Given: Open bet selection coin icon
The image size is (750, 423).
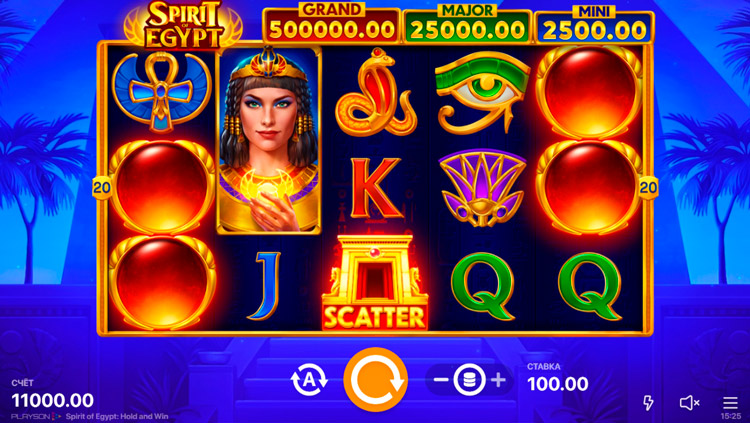Looking at the screenshot, I should 469,380.
